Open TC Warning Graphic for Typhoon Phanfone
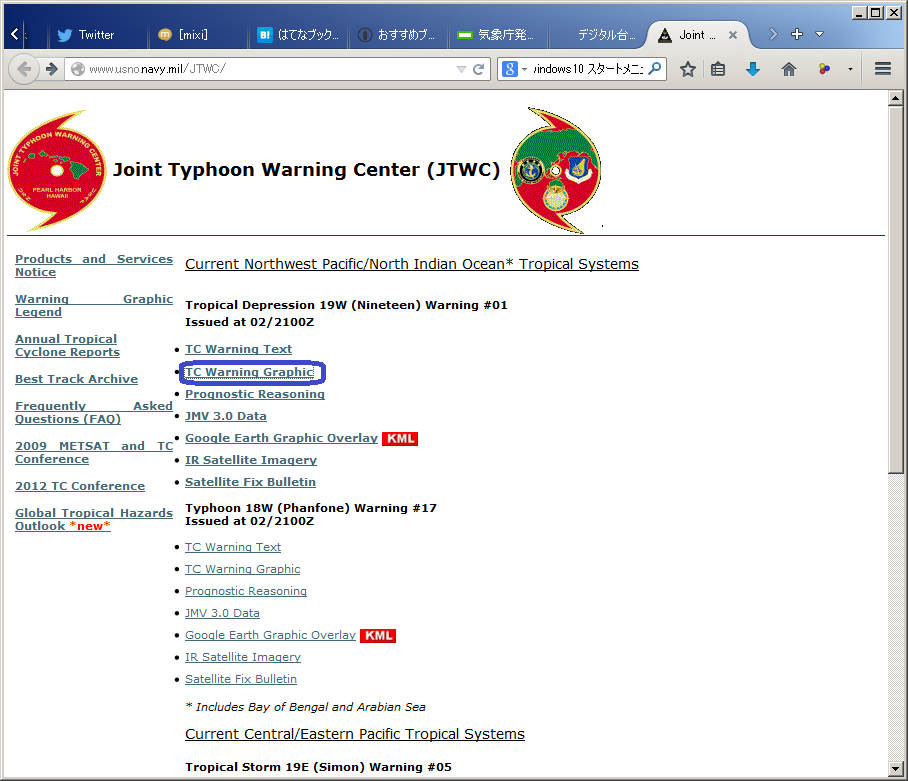This screenshot has width=908, height=781. tap(243, 569)
